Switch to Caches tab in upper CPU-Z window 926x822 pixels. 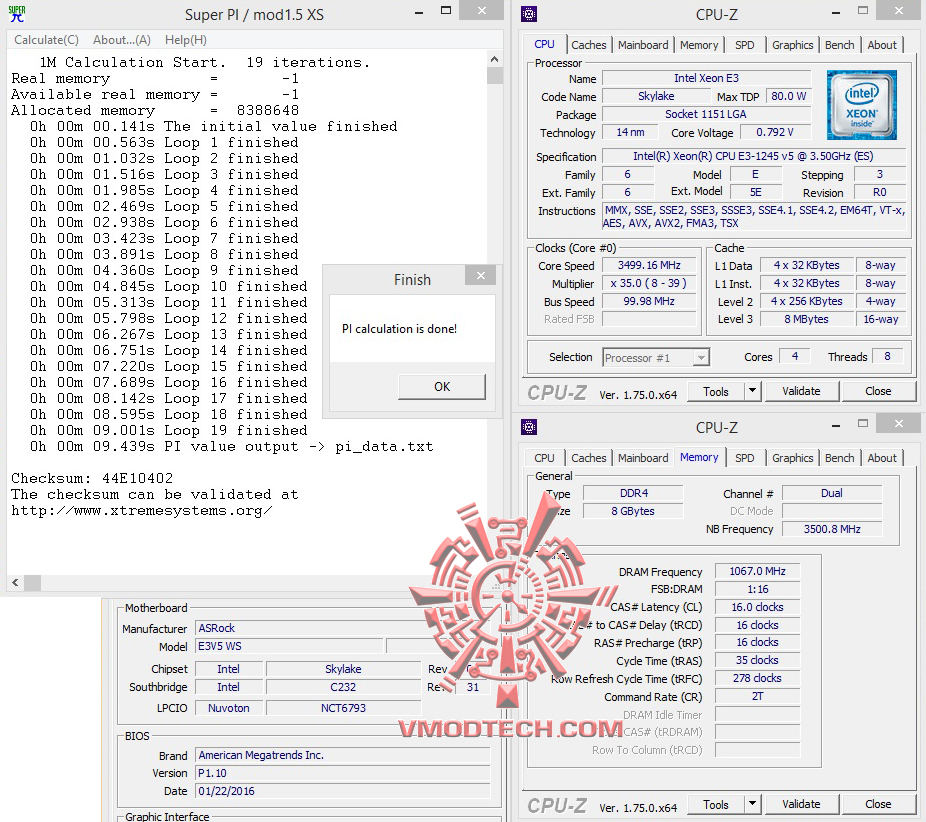(x=588, y=45)
